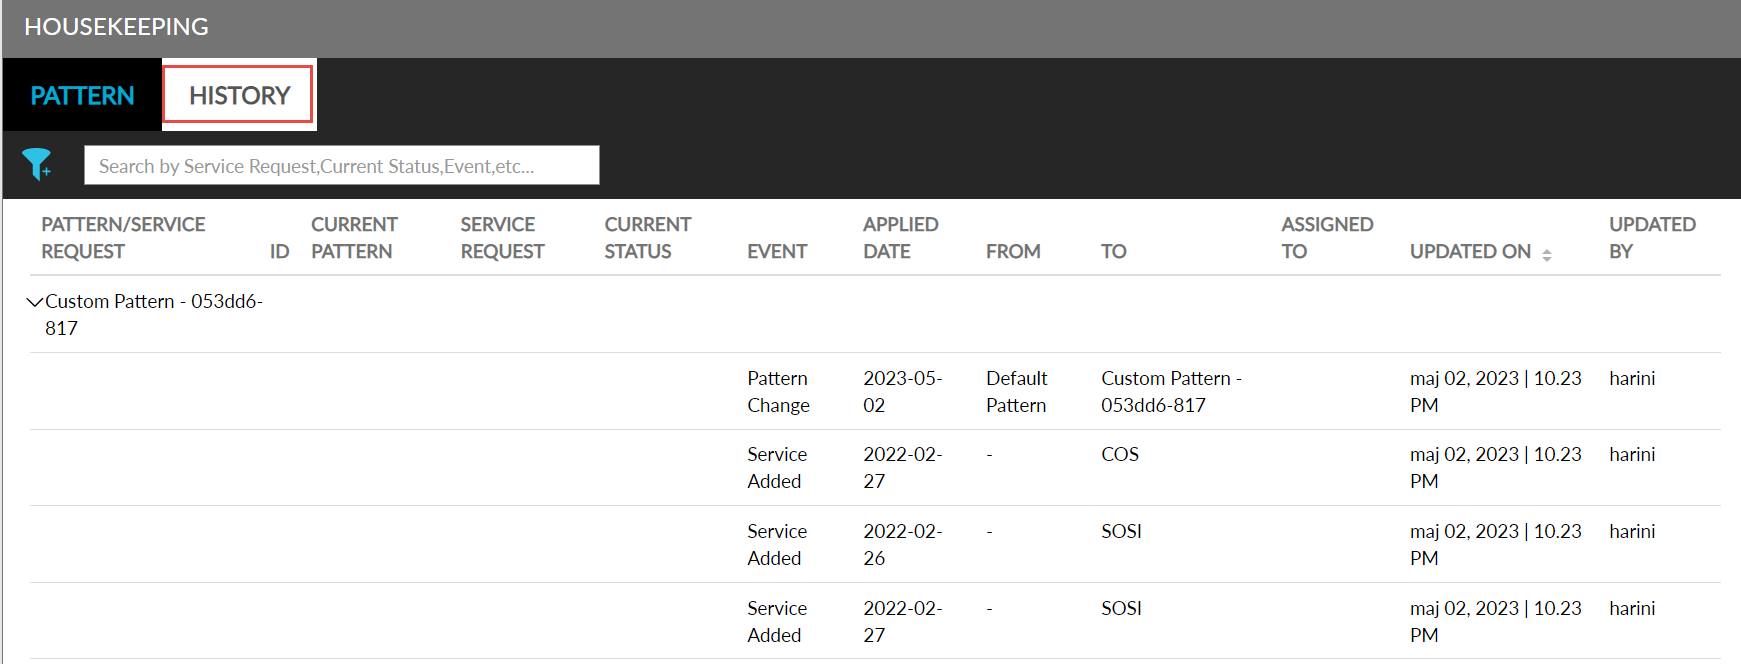The height and width of the screenshot is (664, 1741).
Task: Sort by the Applied Date column header
Action: [x=900, y=238]
